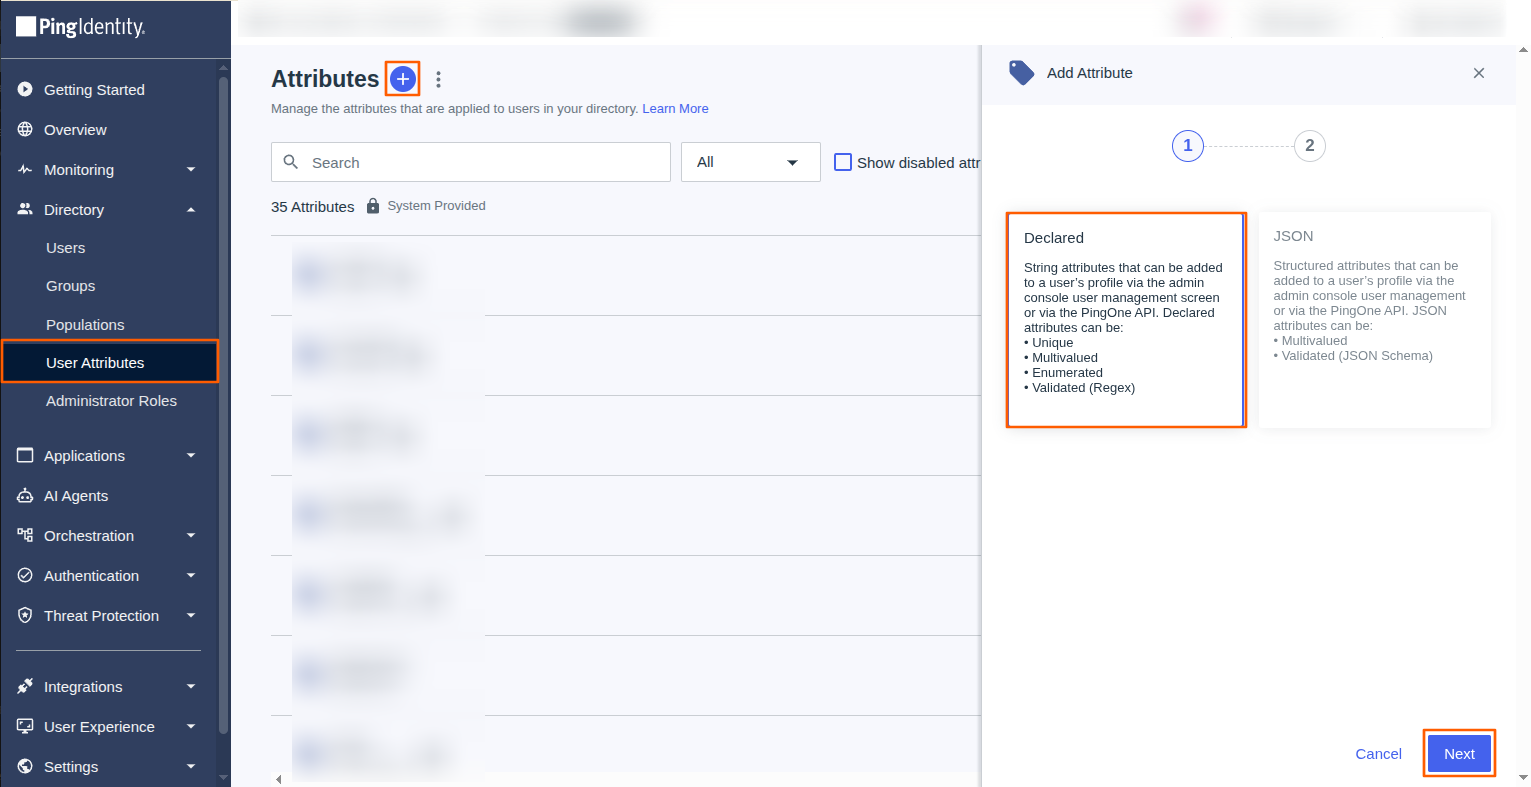Expand the Integrations menu section

click(191, 687)
